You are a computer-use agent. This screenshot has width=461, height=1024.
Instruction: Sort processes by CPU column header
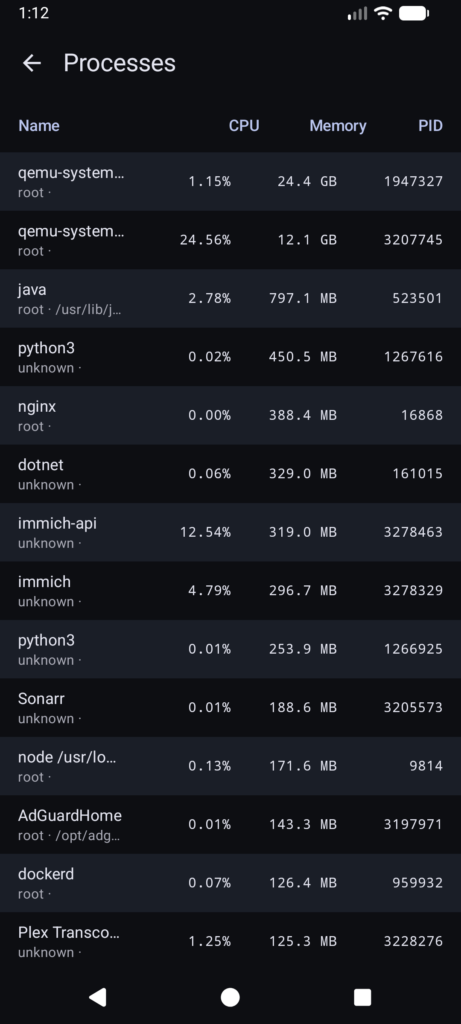click(244, 125)
